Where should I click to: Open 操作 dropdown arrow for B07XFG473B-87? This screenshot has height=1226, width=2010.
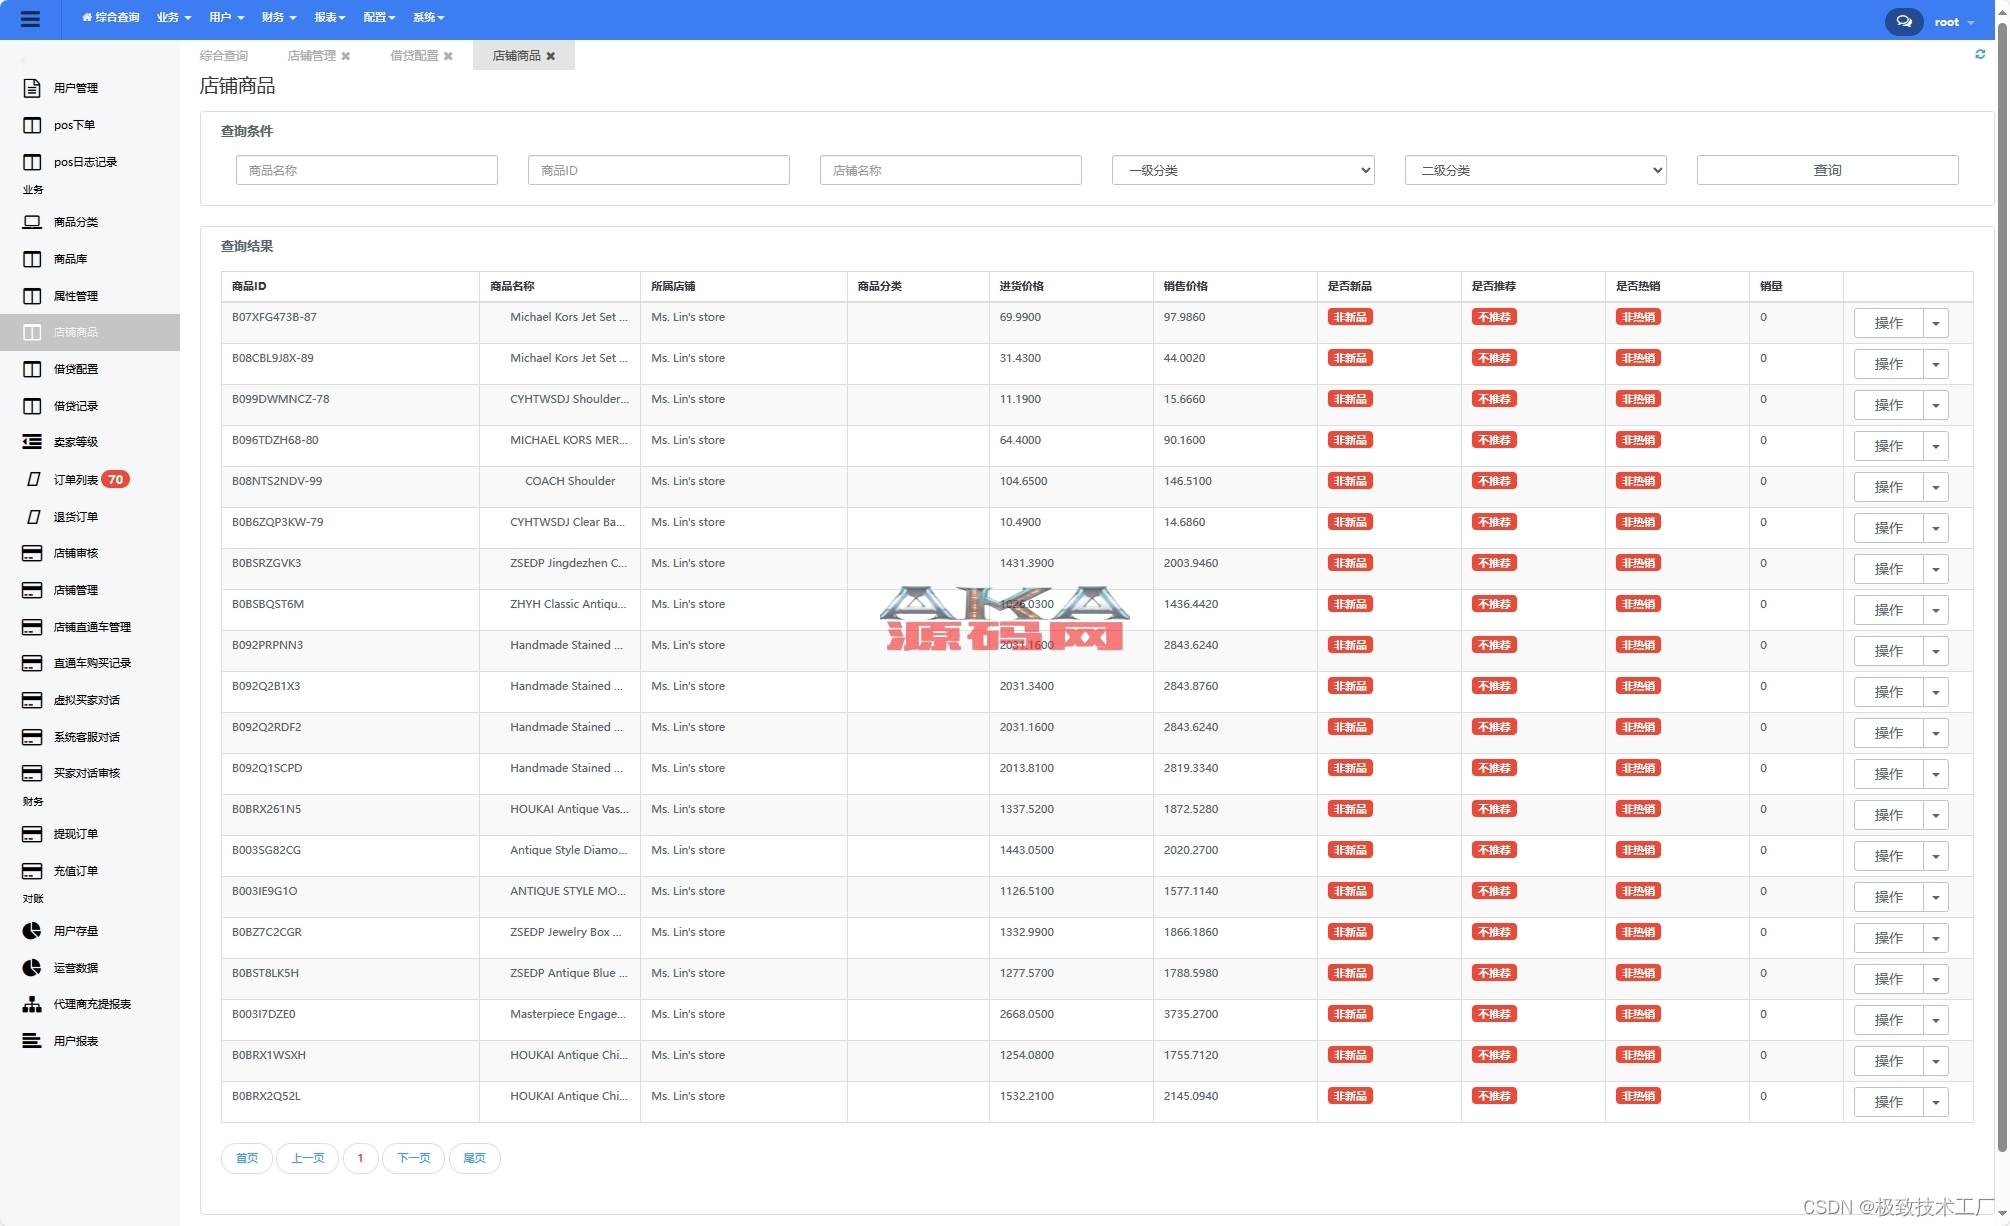click(1935, 323)
